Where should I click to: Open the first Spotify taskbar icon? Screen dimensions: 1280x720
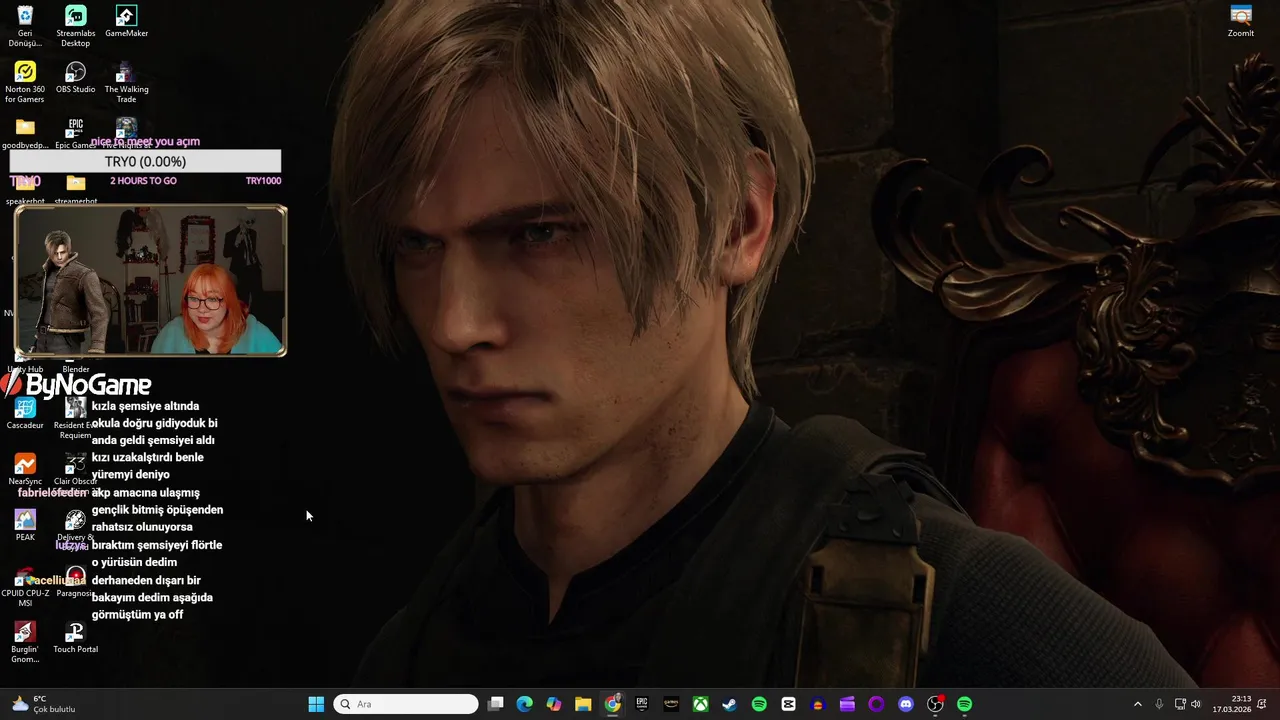click(759, 704)
